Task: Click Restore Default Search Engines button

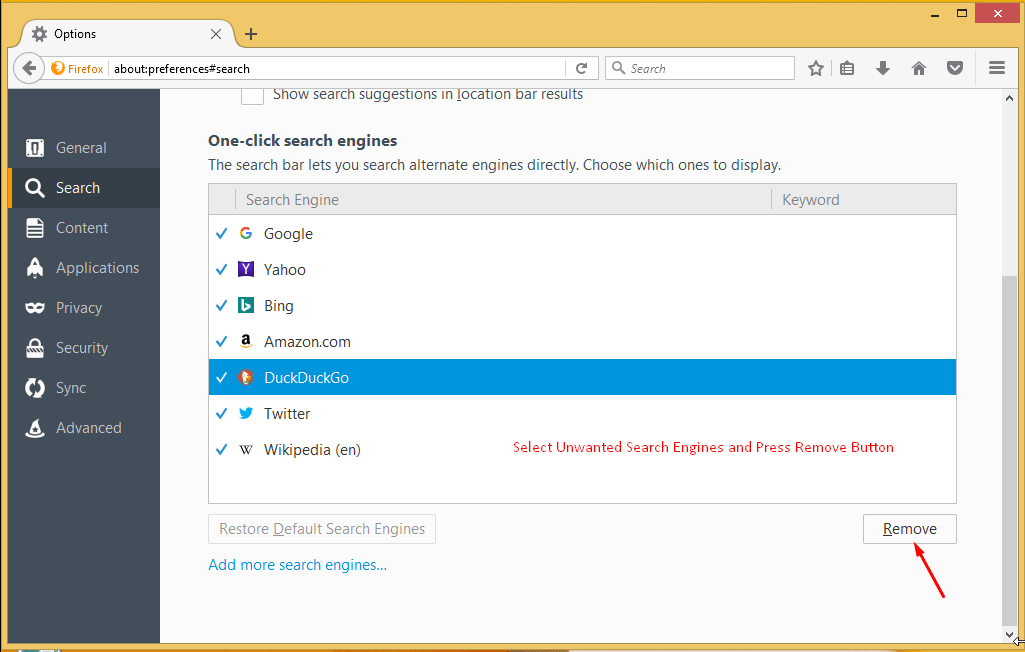Action: [x=322, y=528]
